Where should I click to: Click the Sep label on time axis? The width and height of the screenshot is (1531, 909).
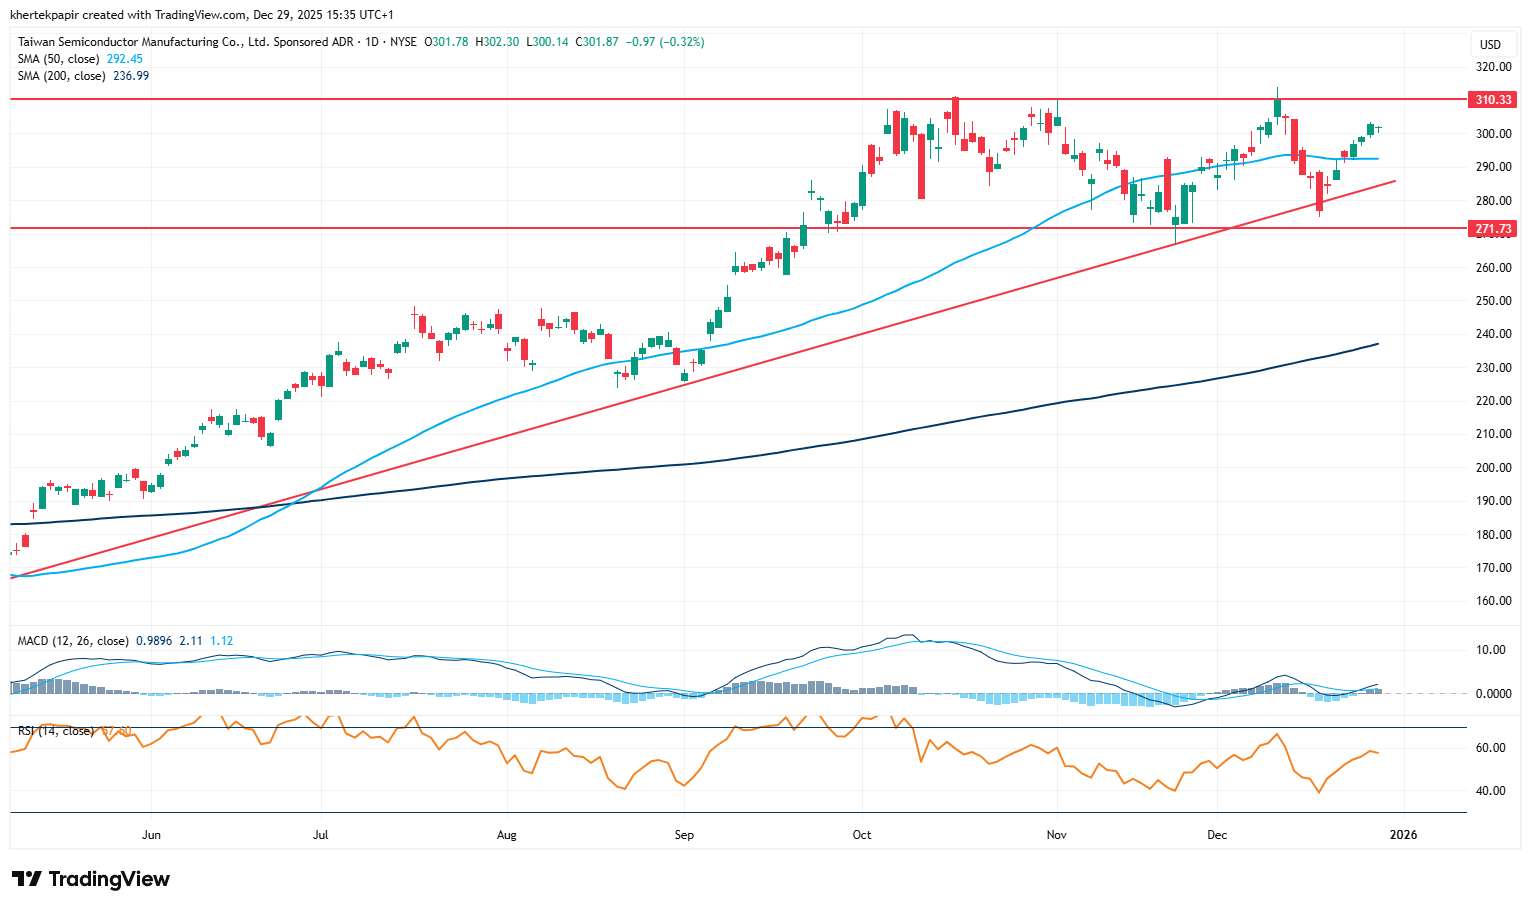coord(684,835)
